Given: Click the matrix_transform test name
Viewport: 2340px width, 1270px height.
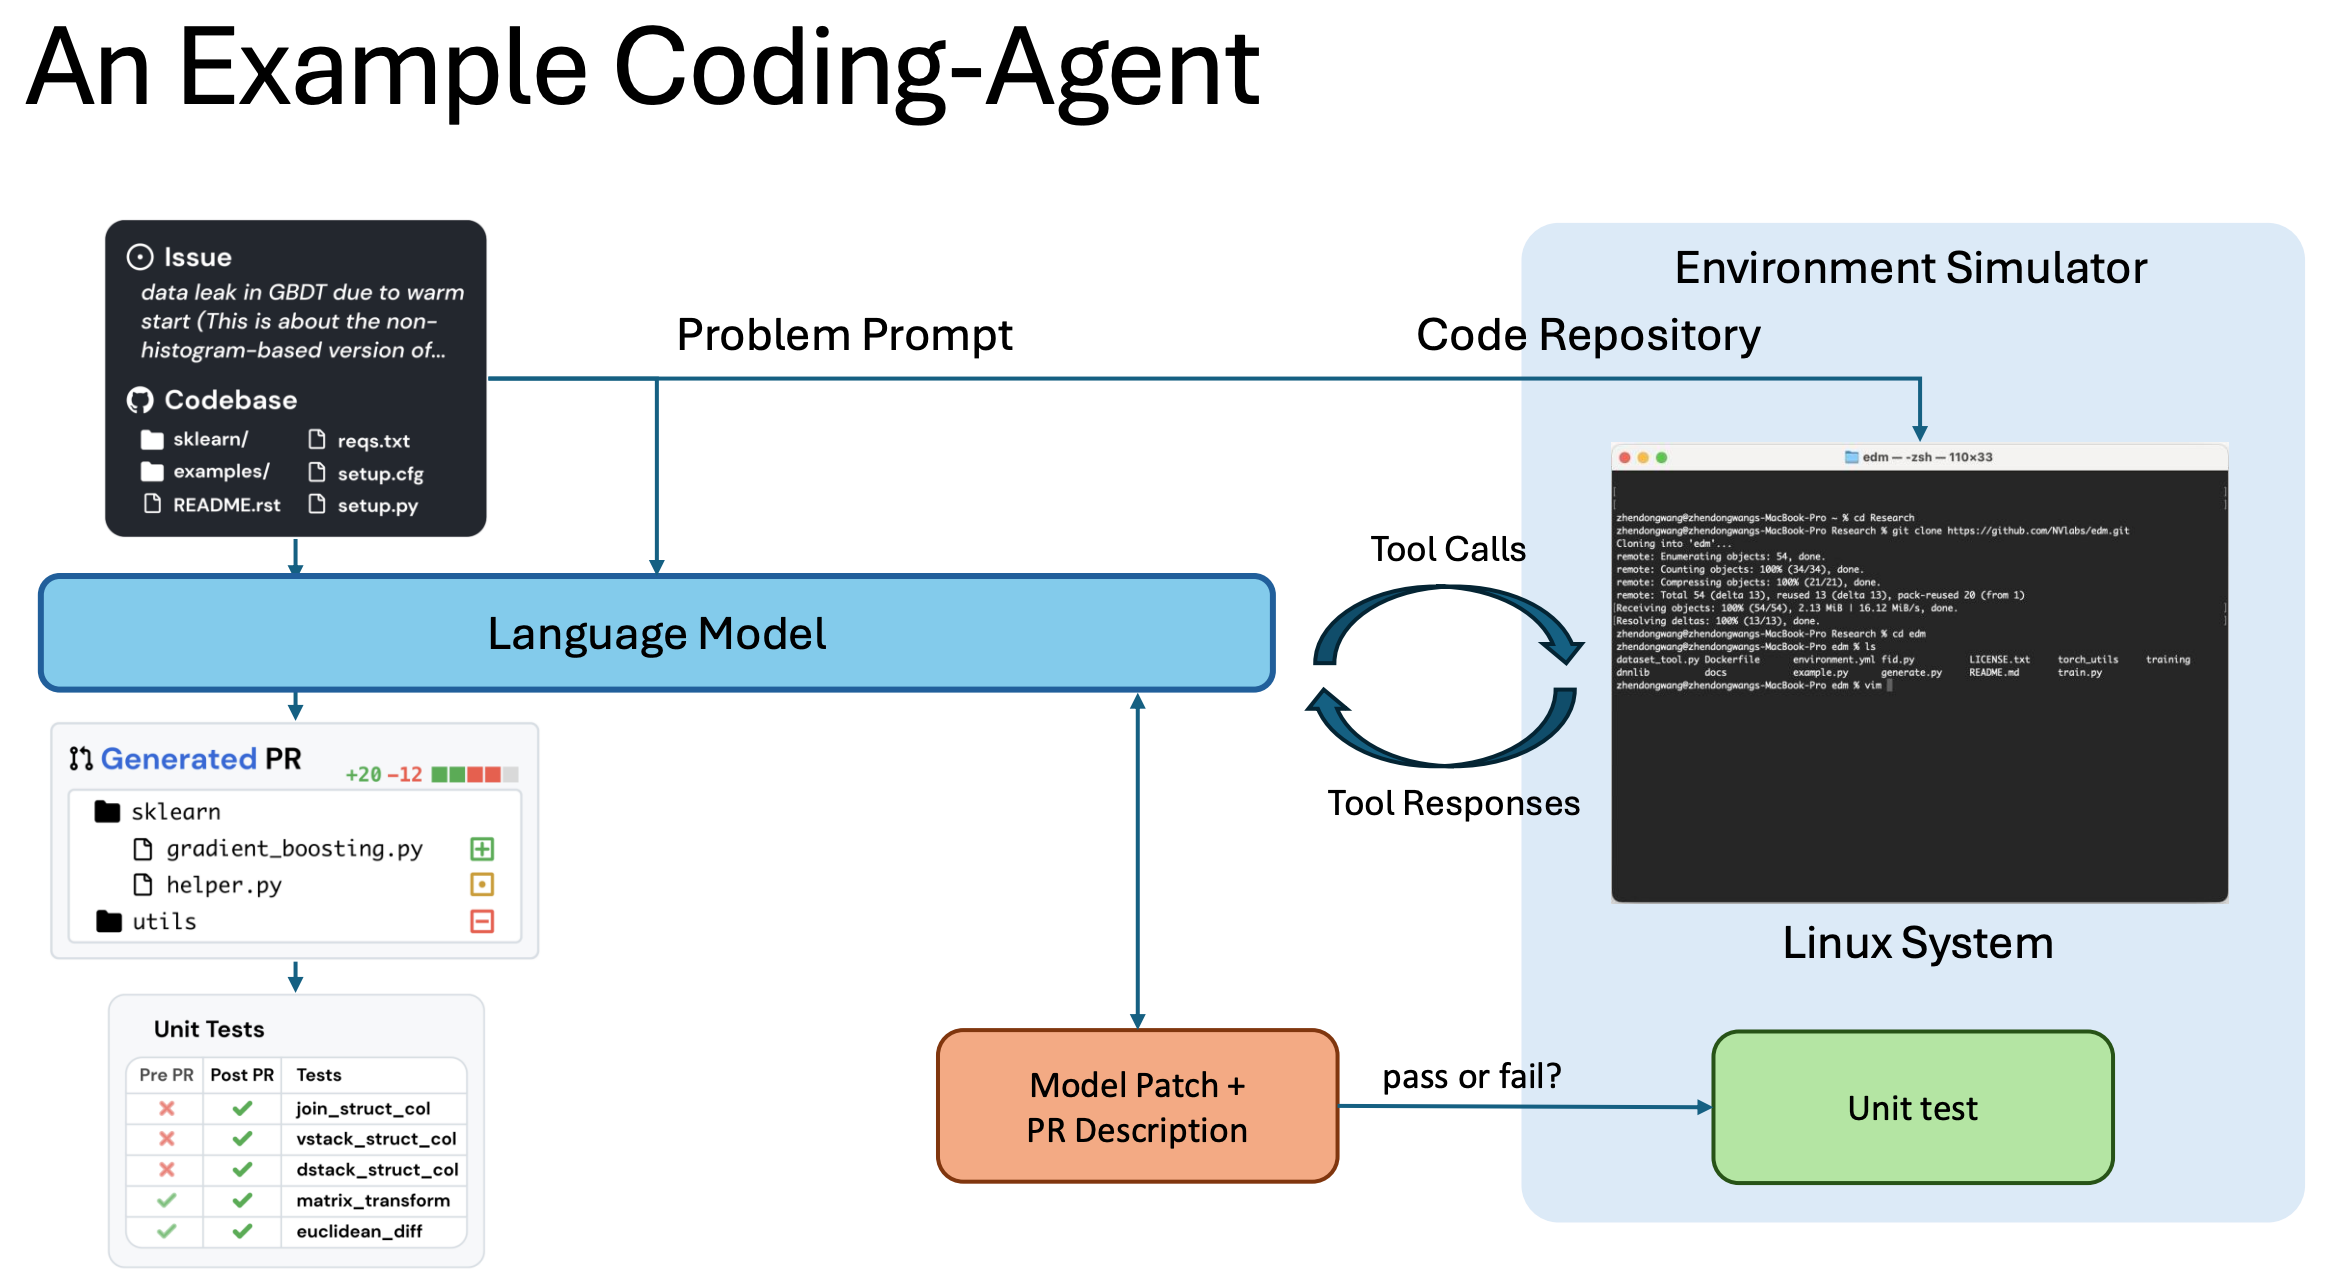Looking at the screenshot, I should pos(373,1201).
